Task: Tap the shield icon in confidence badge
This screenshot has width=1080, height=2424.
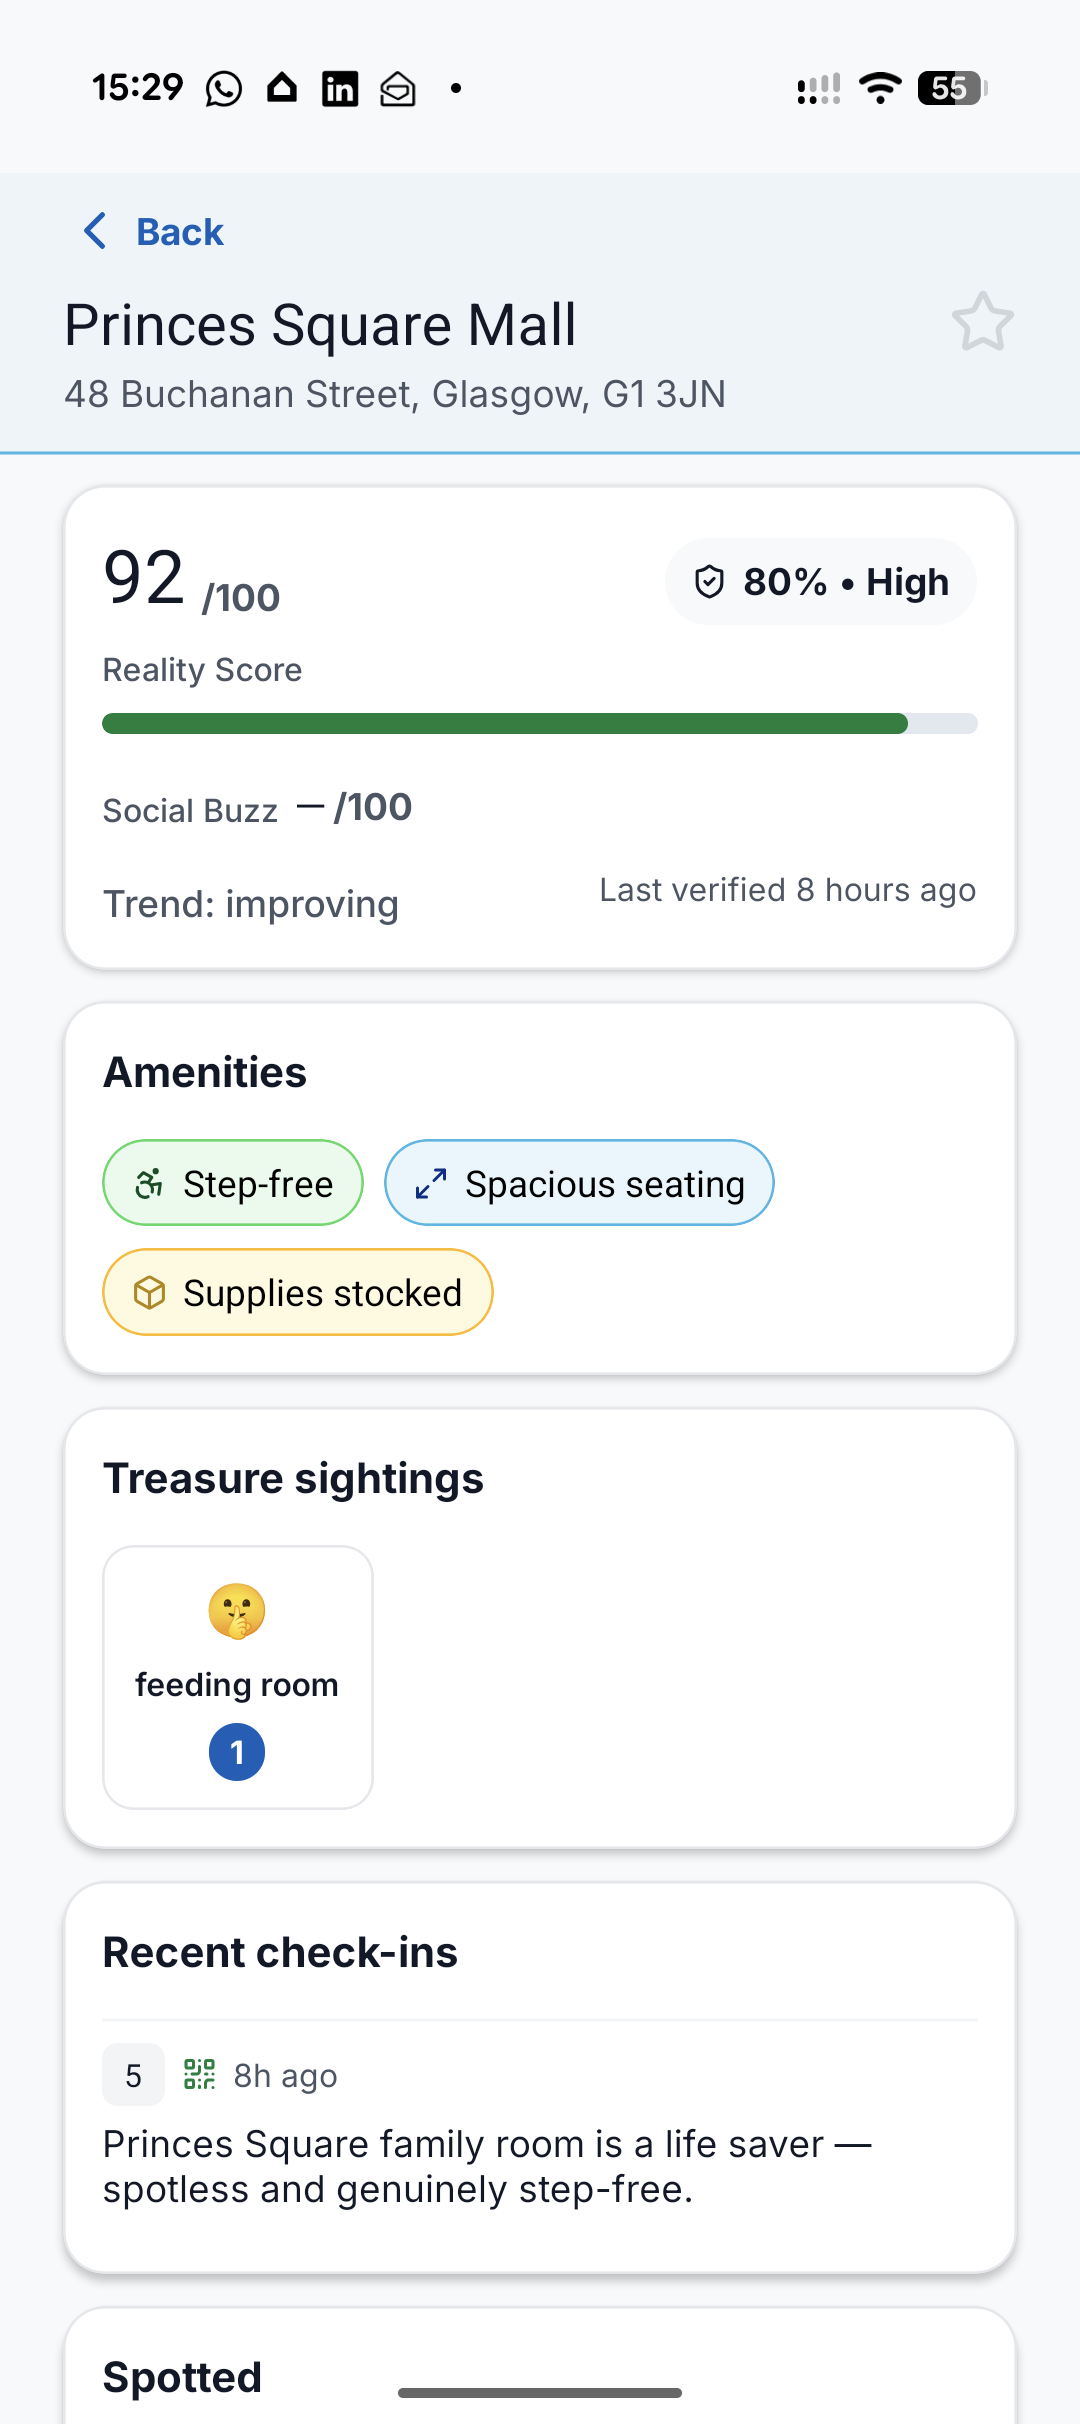Action: tap(709, 582)
